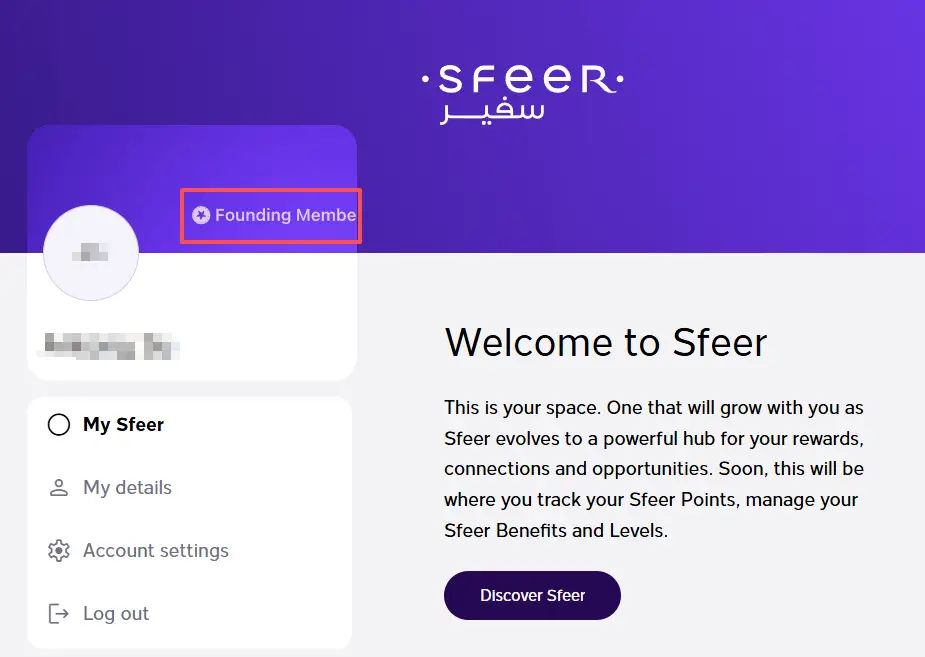Viewport: 925px width, 657px height.
Task: Click the exit arrow icon beside Log out
Action: click(x=59, y=614)
